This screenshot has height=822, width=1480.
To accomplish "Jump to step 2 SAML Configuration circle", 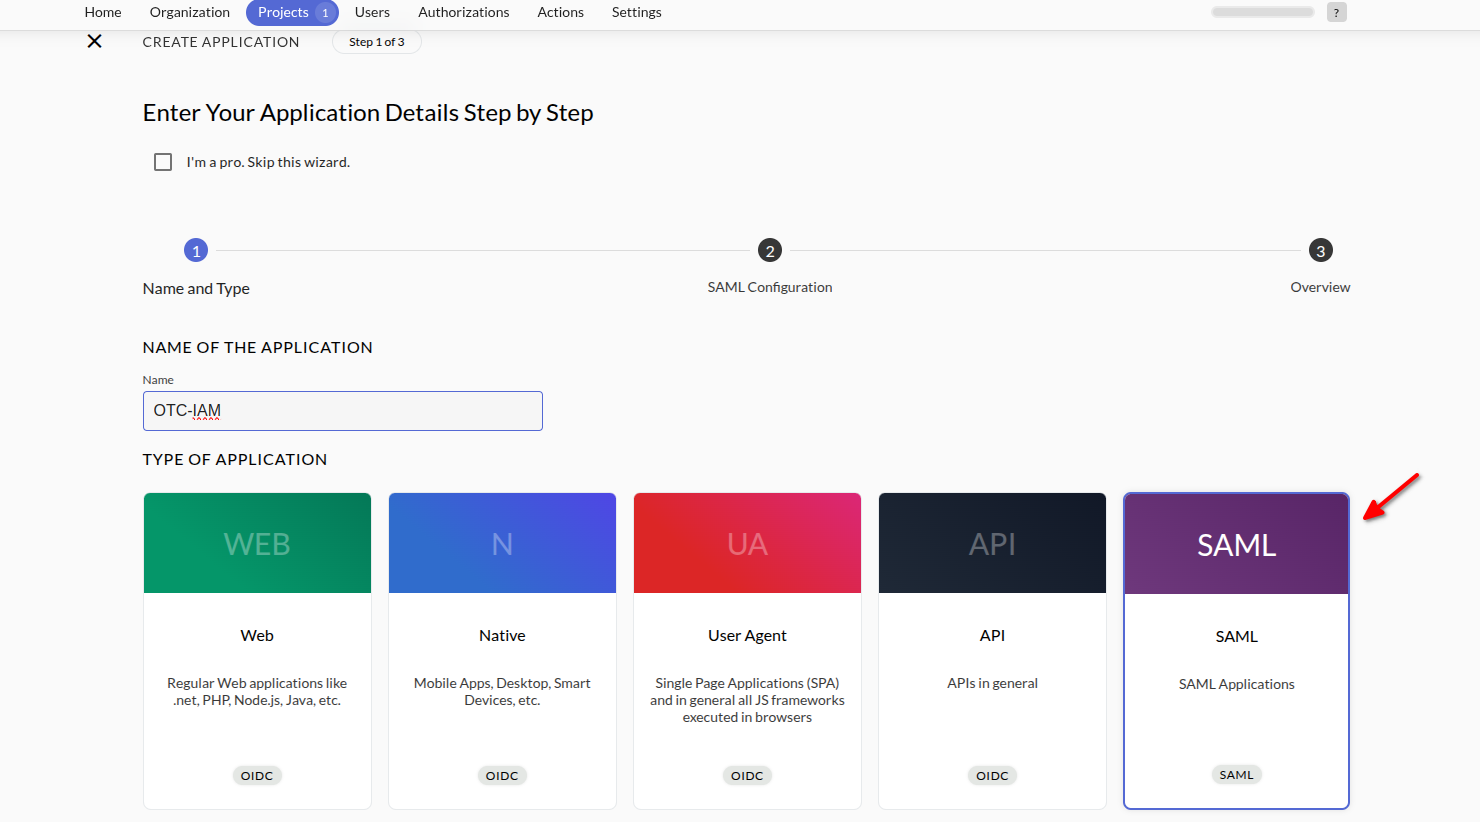I will [769, 251].
